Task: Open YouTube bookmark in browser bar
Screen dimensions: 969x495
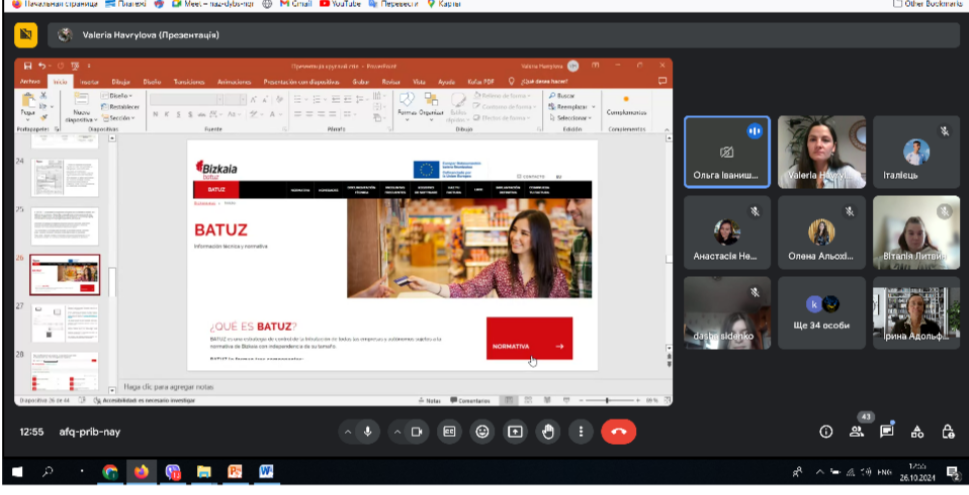Action: pyautogui.click(x=340, y=4)
